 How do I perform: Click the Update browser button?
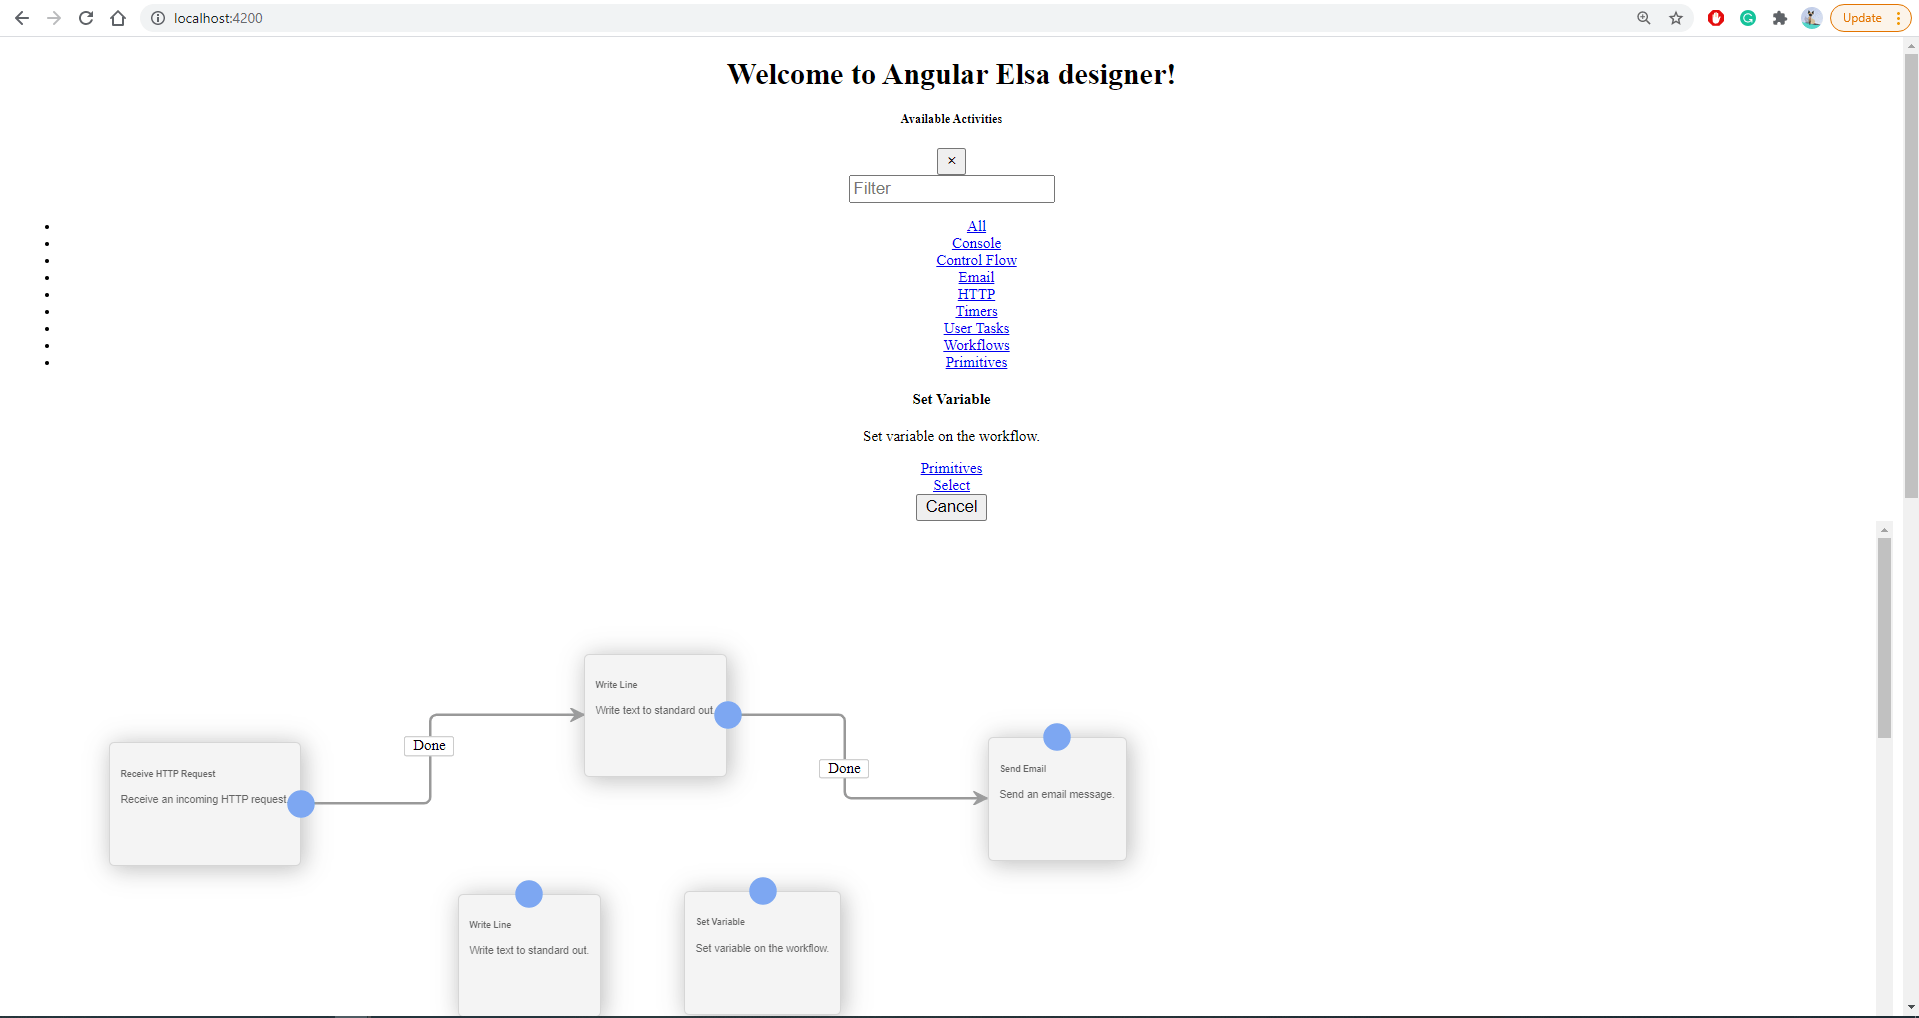[x=1861, y=18]
